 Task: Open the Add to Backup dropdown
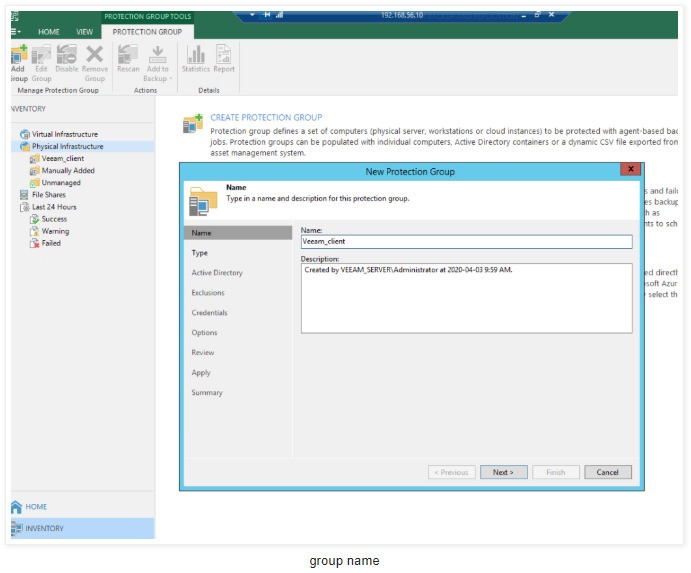[x=157, y=62]
